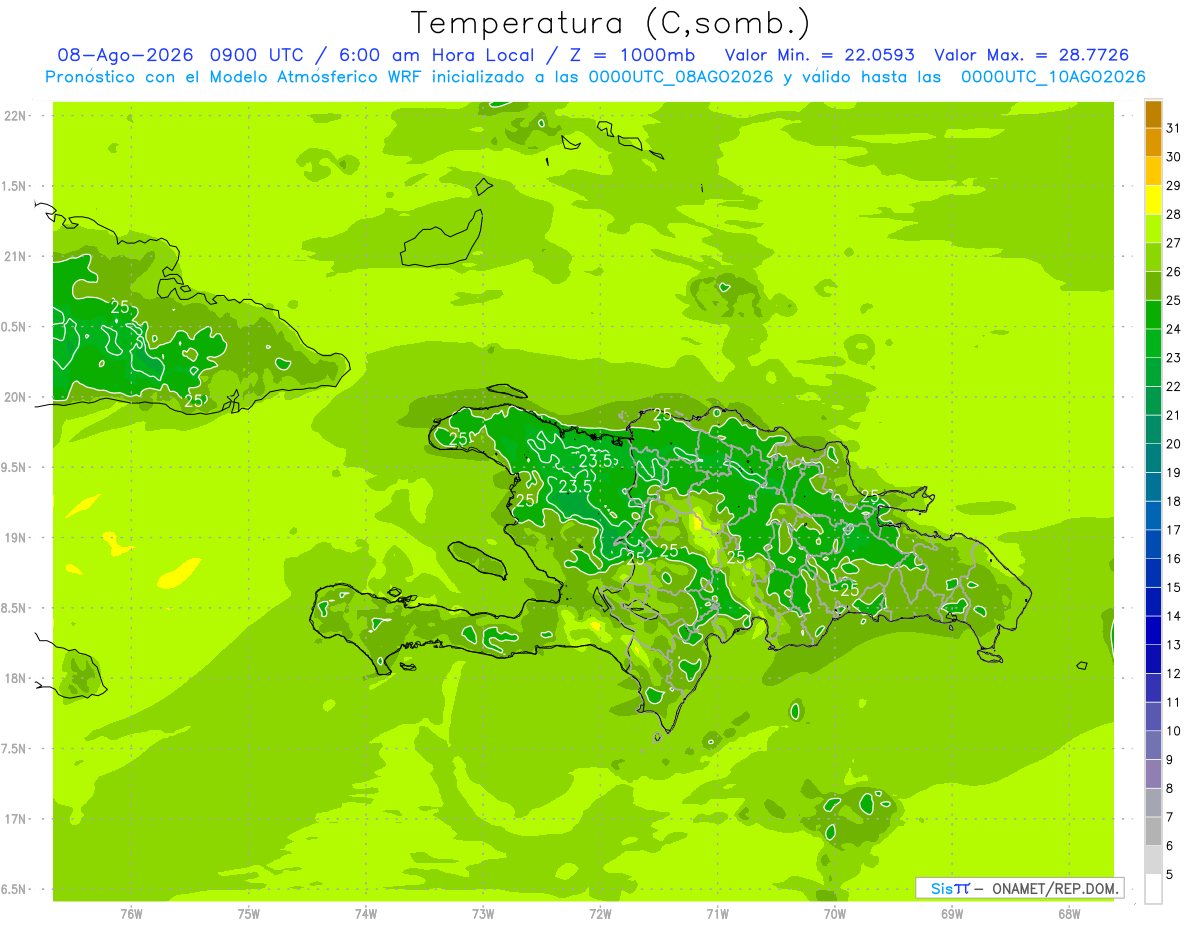The height and width of the screenshot is (927, 1200).
Task: Click the 'Temperatura (C,somb.)' map title
Action: 610,22
